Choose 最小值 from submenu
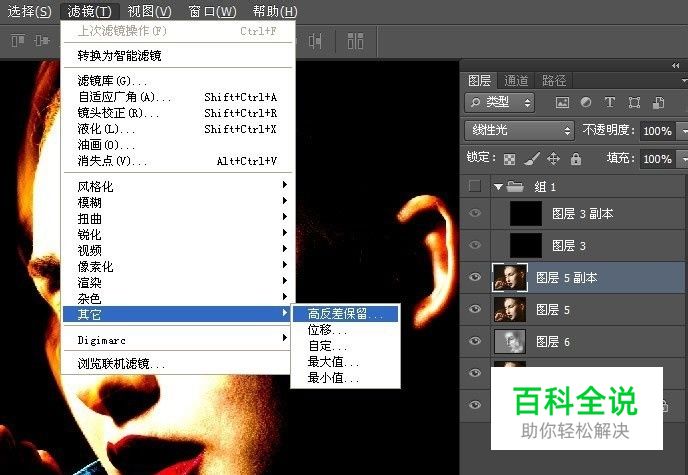 (345, 378)
